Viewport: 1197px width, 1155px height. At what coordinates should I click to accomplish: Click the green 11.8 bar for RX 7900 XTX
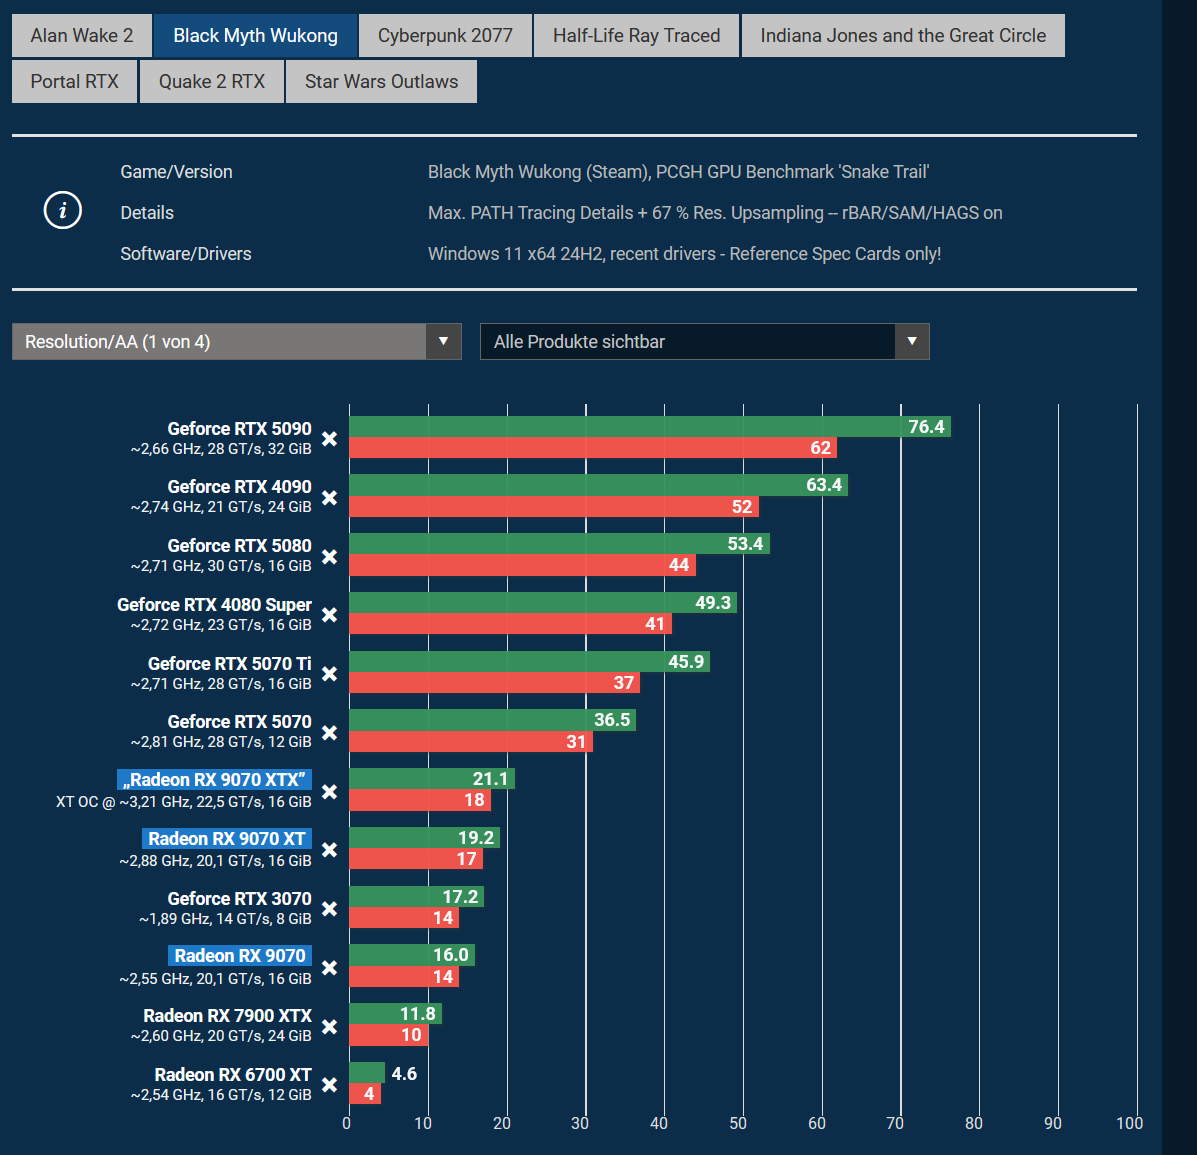(x=395, y=1014)
